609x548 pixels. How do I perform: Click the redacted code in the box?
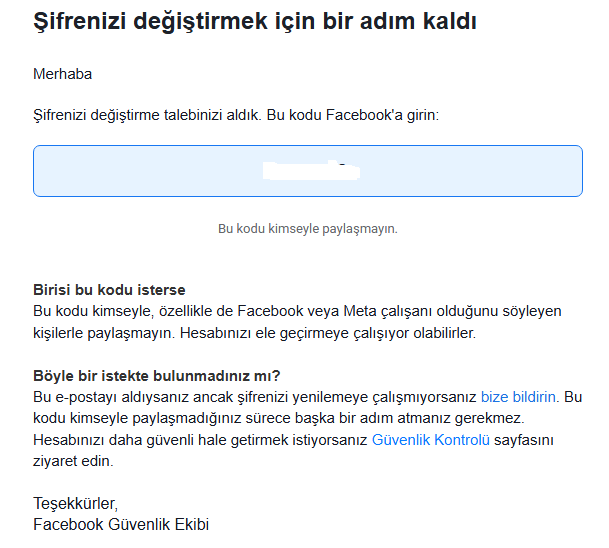pyautogui.click(x=311, y=170)
